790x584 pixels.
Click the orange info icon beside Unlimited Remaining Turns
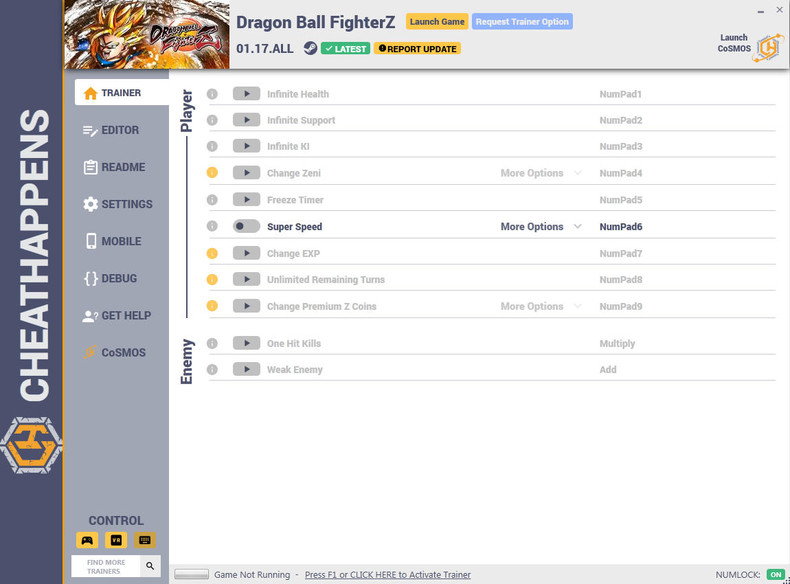[212, 279]
